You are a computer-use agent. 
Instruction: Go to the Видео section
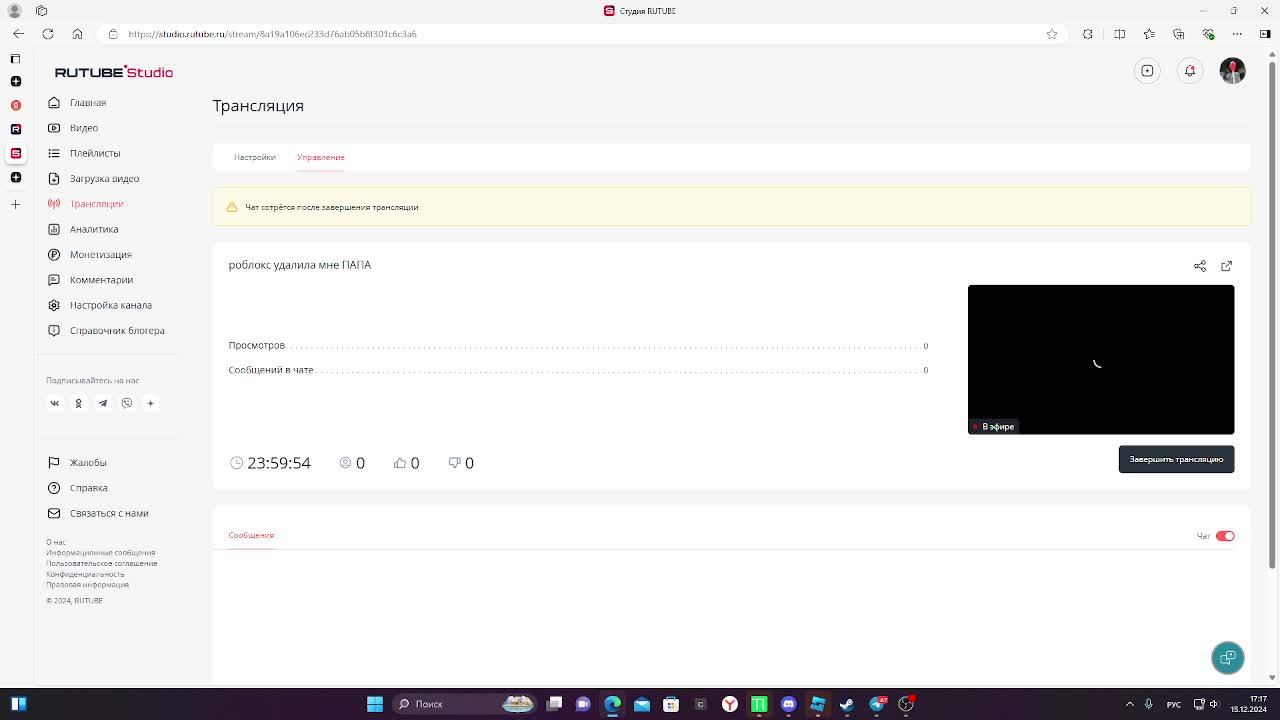coord(83,128)
